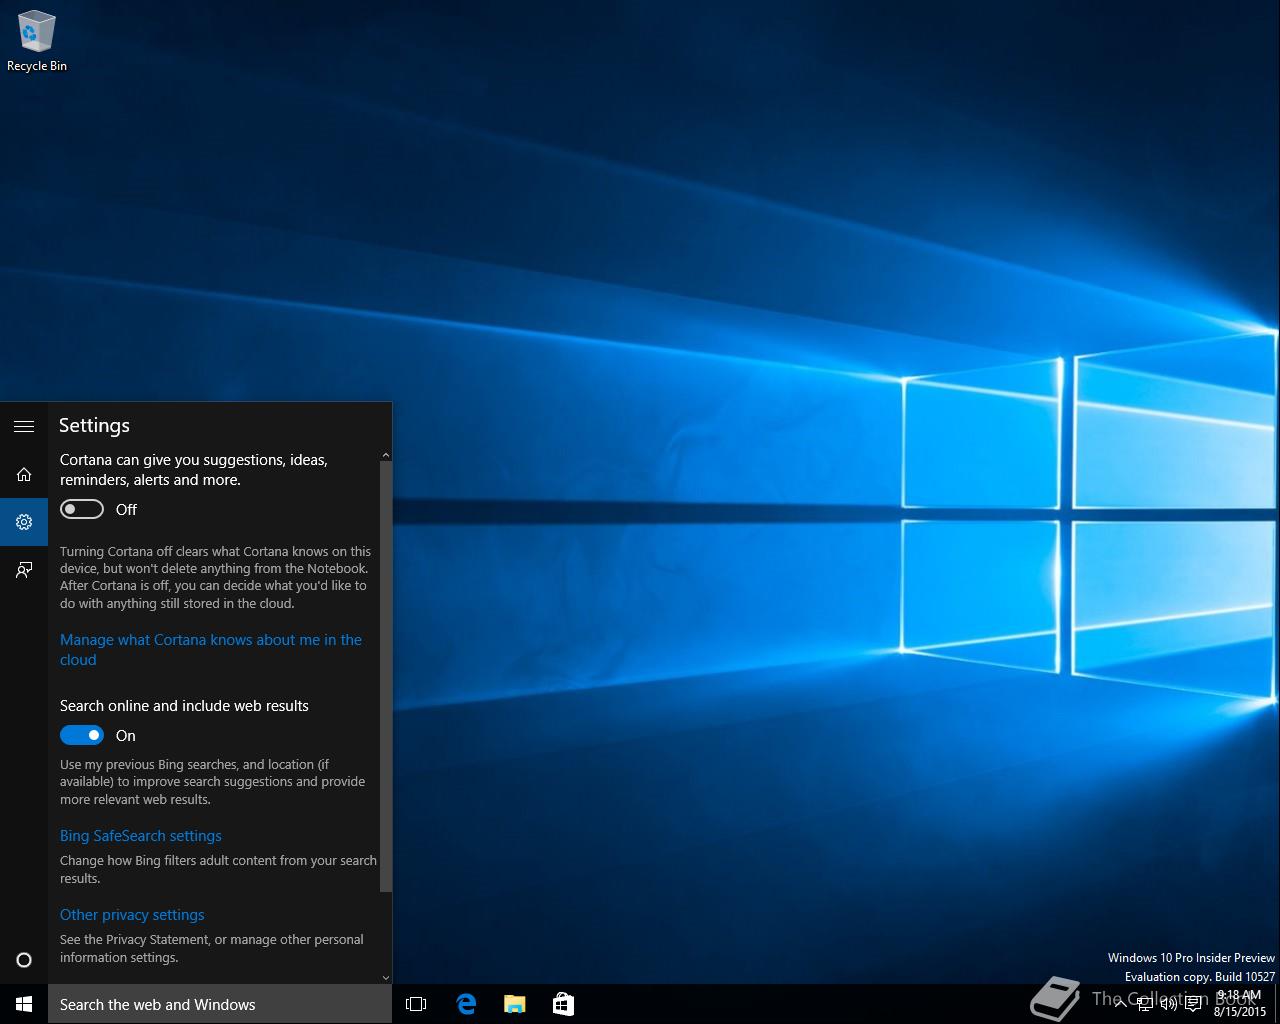The image size is (1280, 1024).
Task: Click the Cortana circle icon in sidebar
Action: (x=24, y=960)
